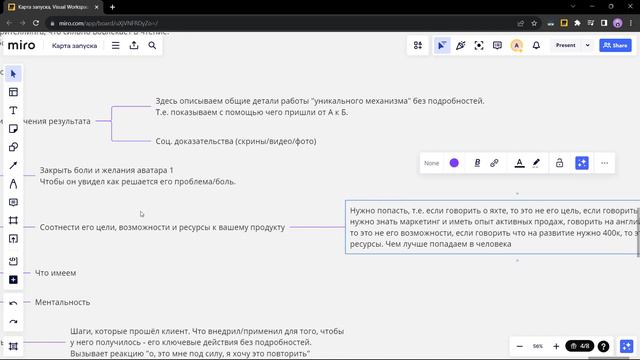Zoom in with plus button

pyautogui.click(x=556, y=346)
